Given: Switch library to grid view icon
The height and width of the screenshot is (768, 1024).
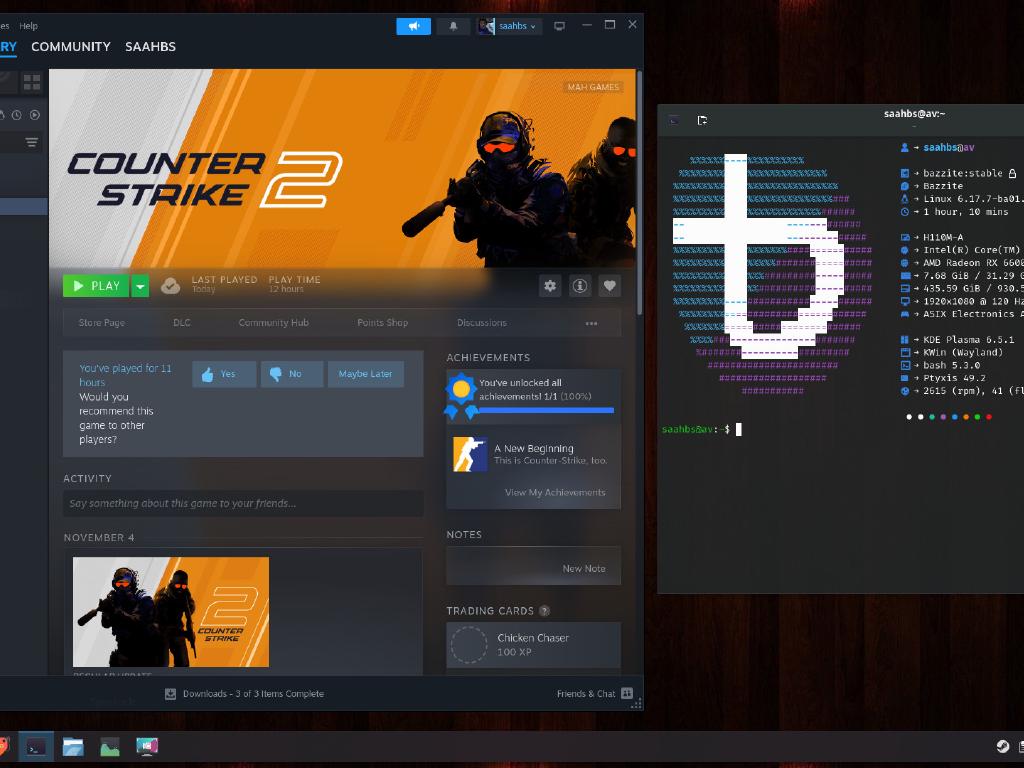Looking at the screenshot, I should pyautogui.click(x=32, y=82).
